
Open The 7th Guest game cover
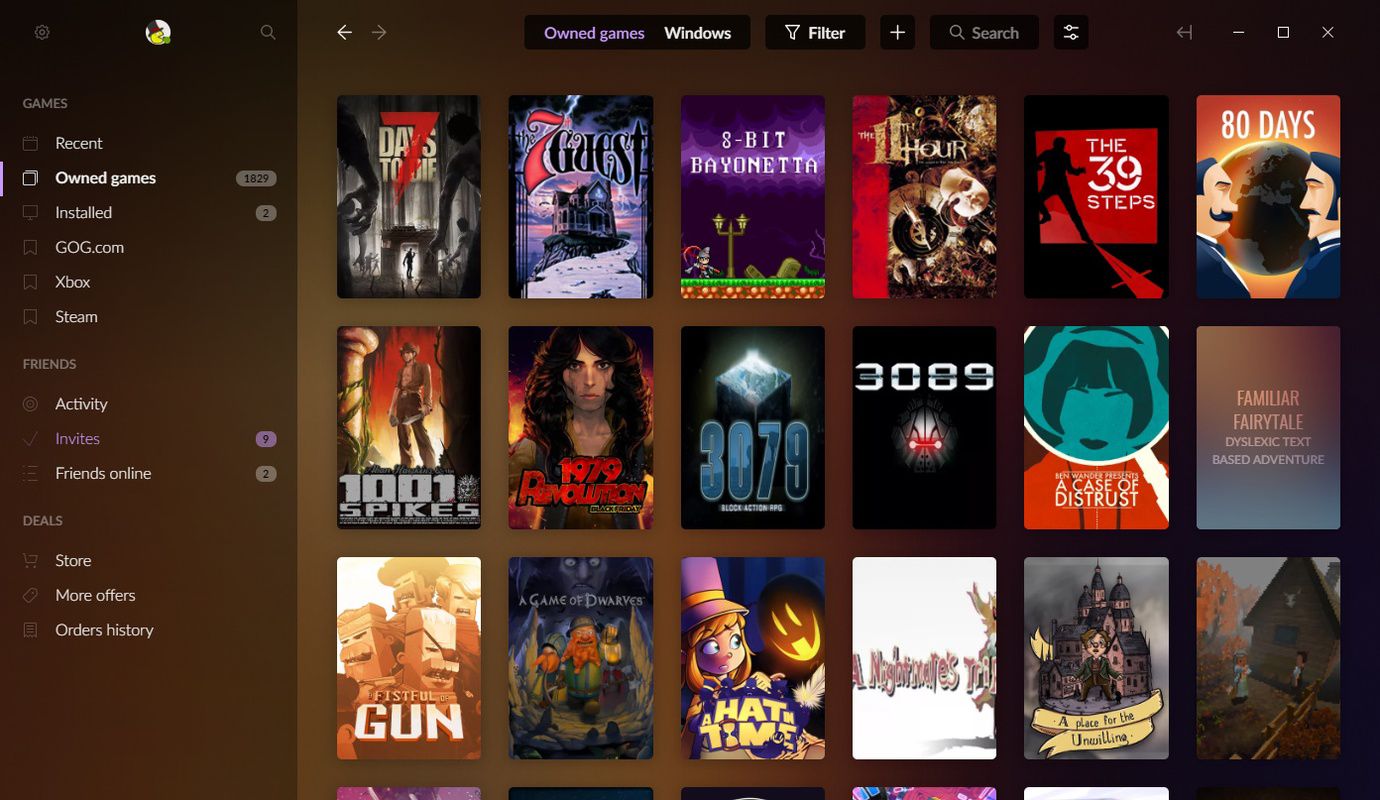click(x=581, y=197)
